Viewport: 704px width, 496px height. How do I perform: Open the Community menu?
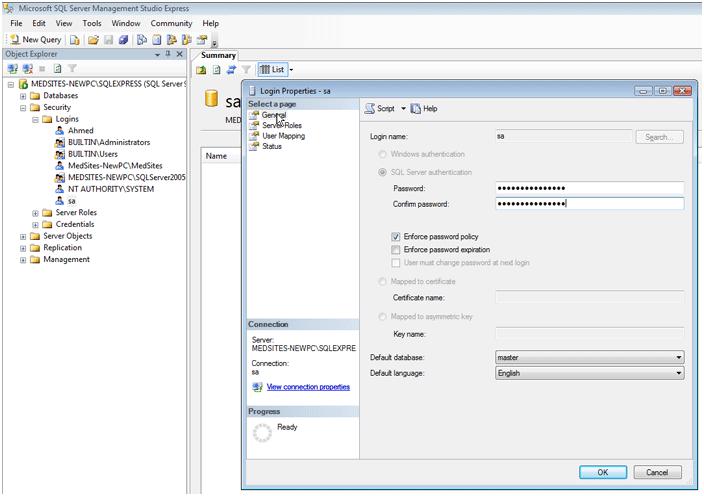171,23
